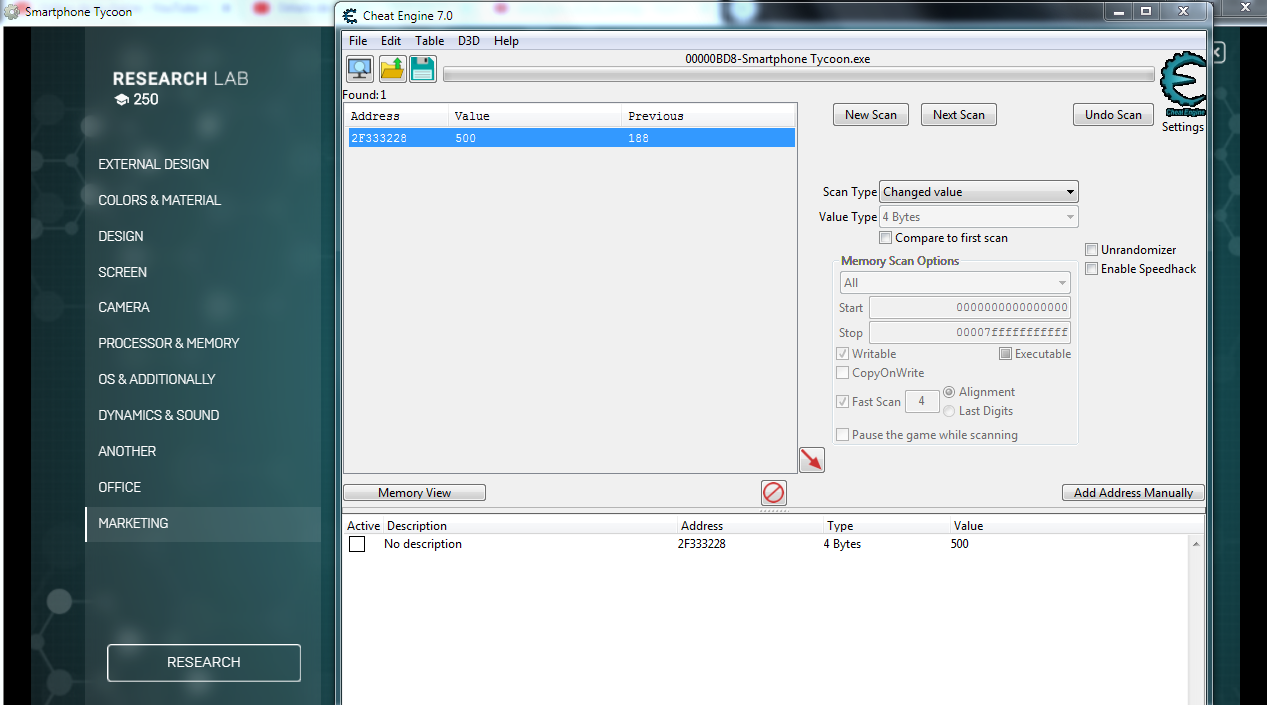1267x705 pixels.
Task: Click the Next Scan button
Action: click(x=959, y=115)
